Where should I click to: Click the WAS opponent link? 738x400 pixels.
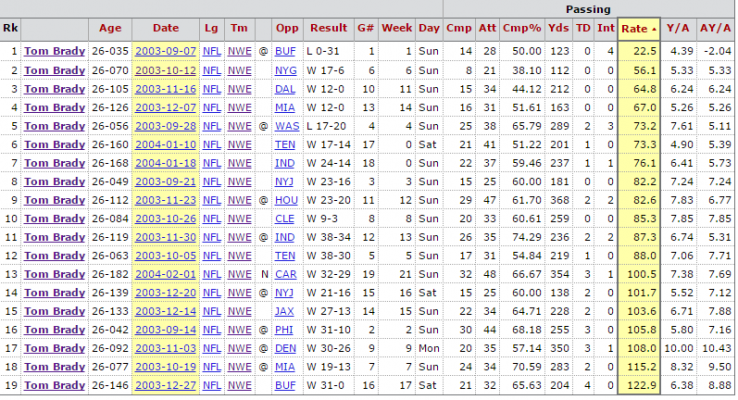[287, 127]
